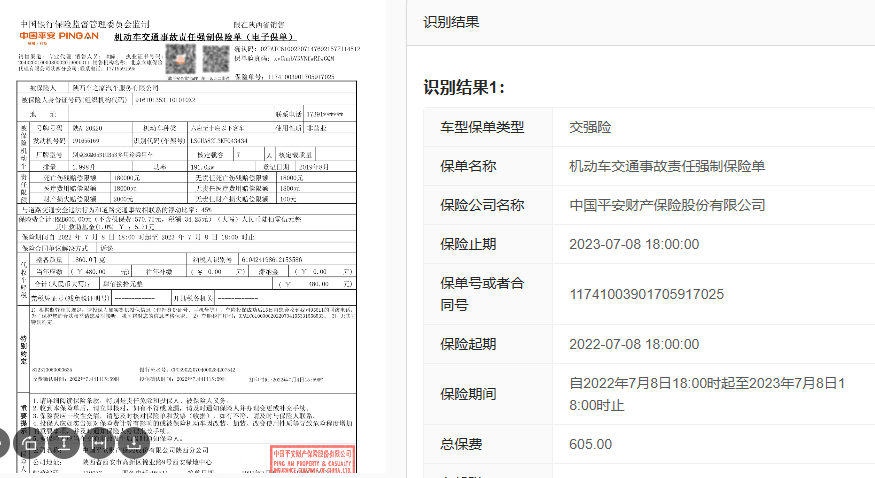Click the right QR code on the policy
The width and height of the screenshot is (875, 478).
click(215, 59)
